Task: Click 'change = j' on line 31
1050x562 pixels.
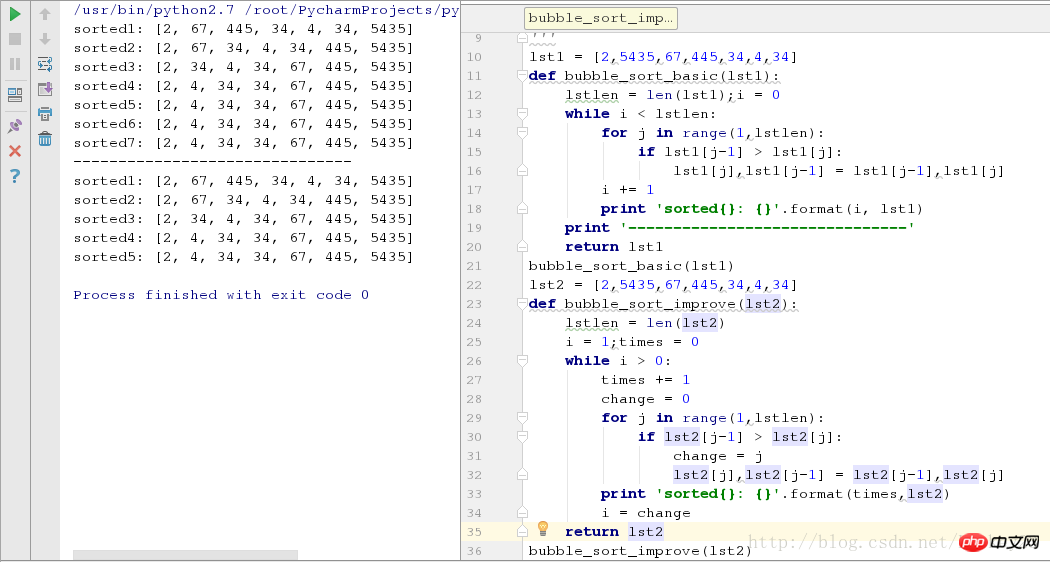Action: point(718,456)
